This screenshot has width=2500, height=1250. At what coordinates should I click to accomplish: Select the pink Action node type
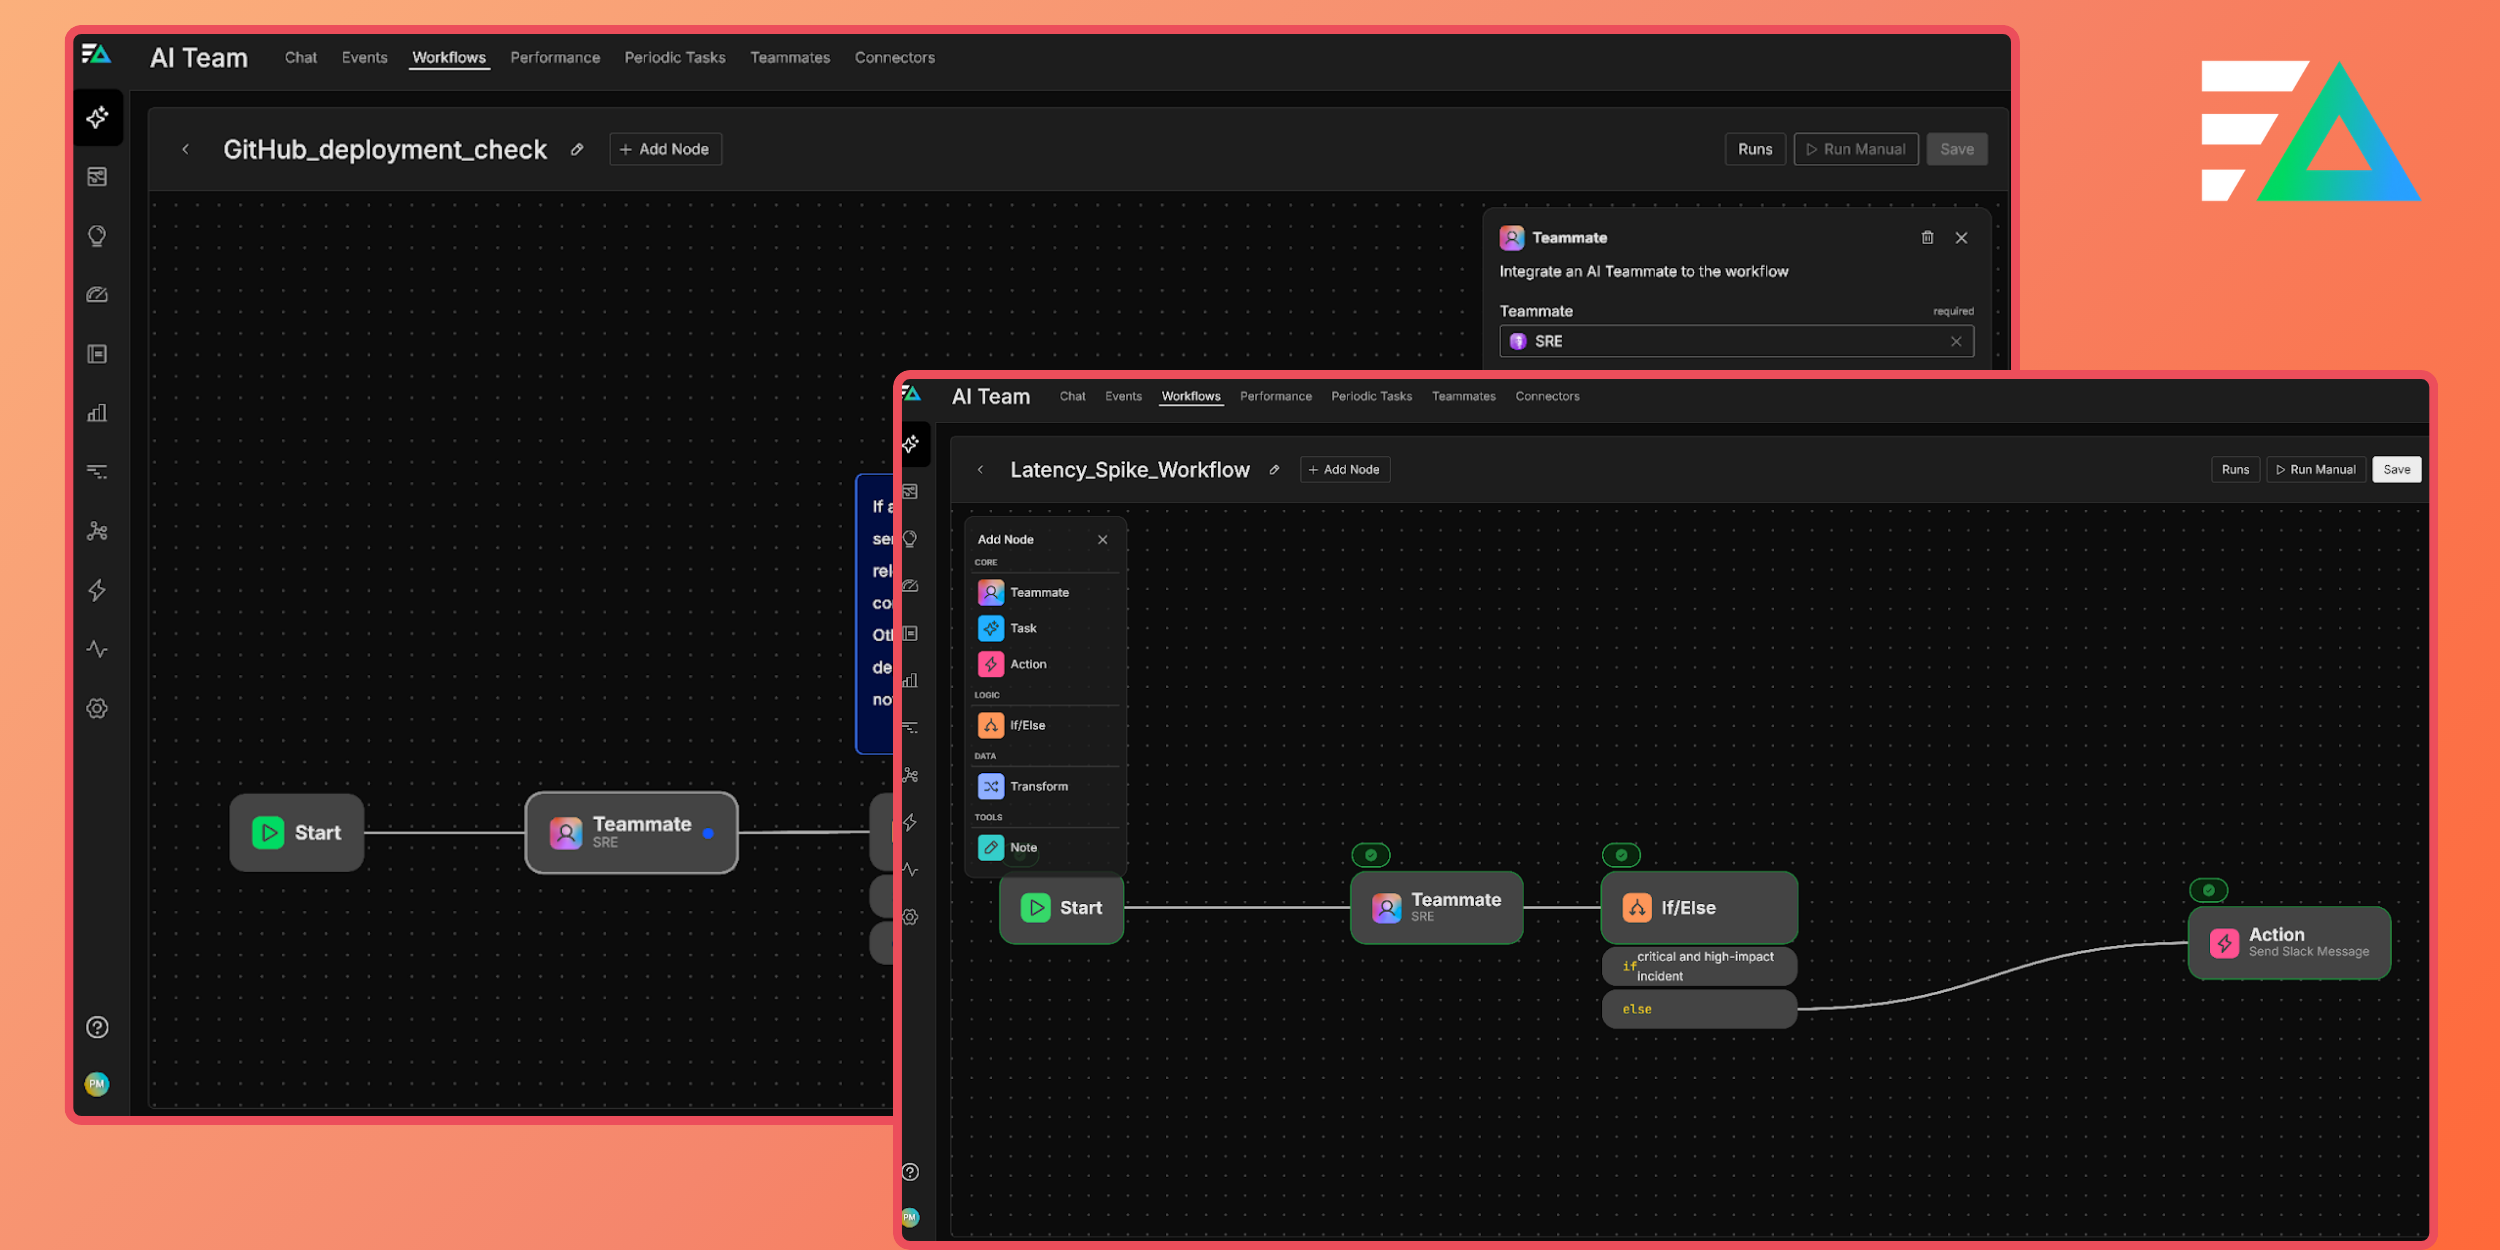(x=1028, y=663)
